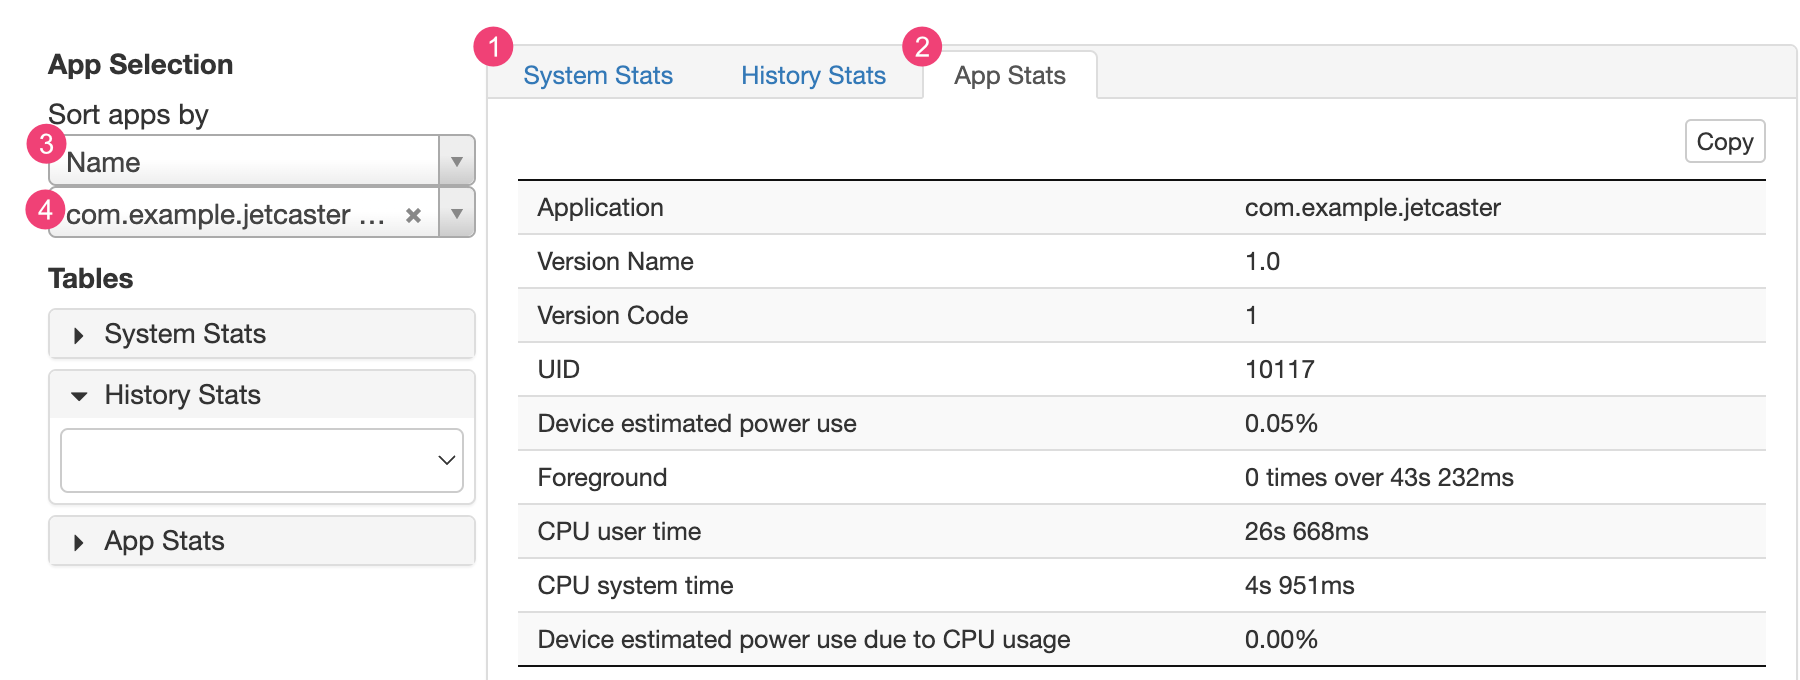The height and width of the screenshot is (680, 1800).
Task: Click the Application row value com.example.jetcaster
Action: point(1372,208)
